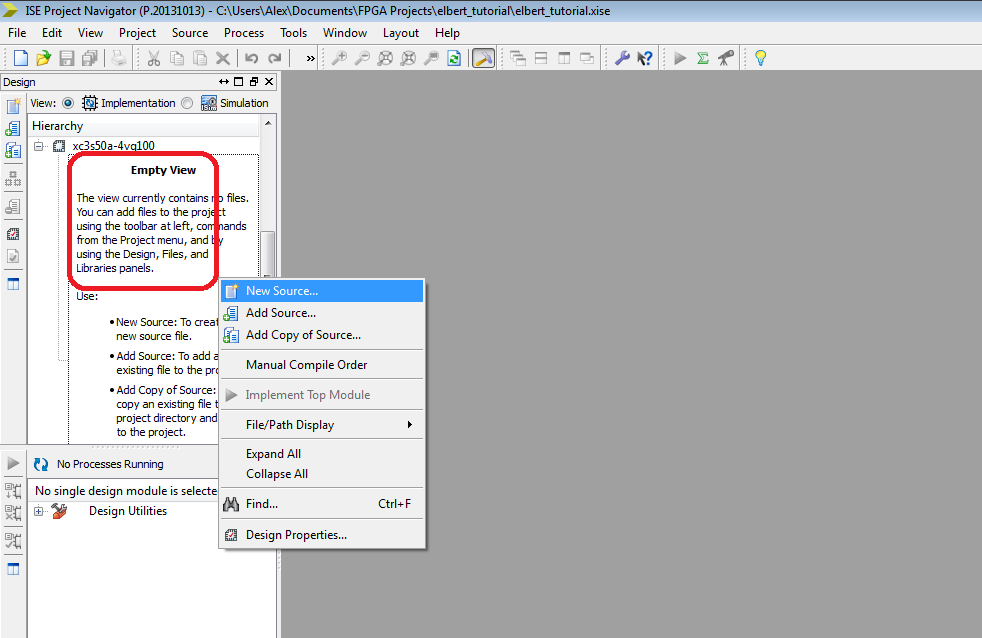Image resolution: width=982 pixels, height=638 pixels.
Task: Maximize the Design panel square icon
Action: (239, 81)
